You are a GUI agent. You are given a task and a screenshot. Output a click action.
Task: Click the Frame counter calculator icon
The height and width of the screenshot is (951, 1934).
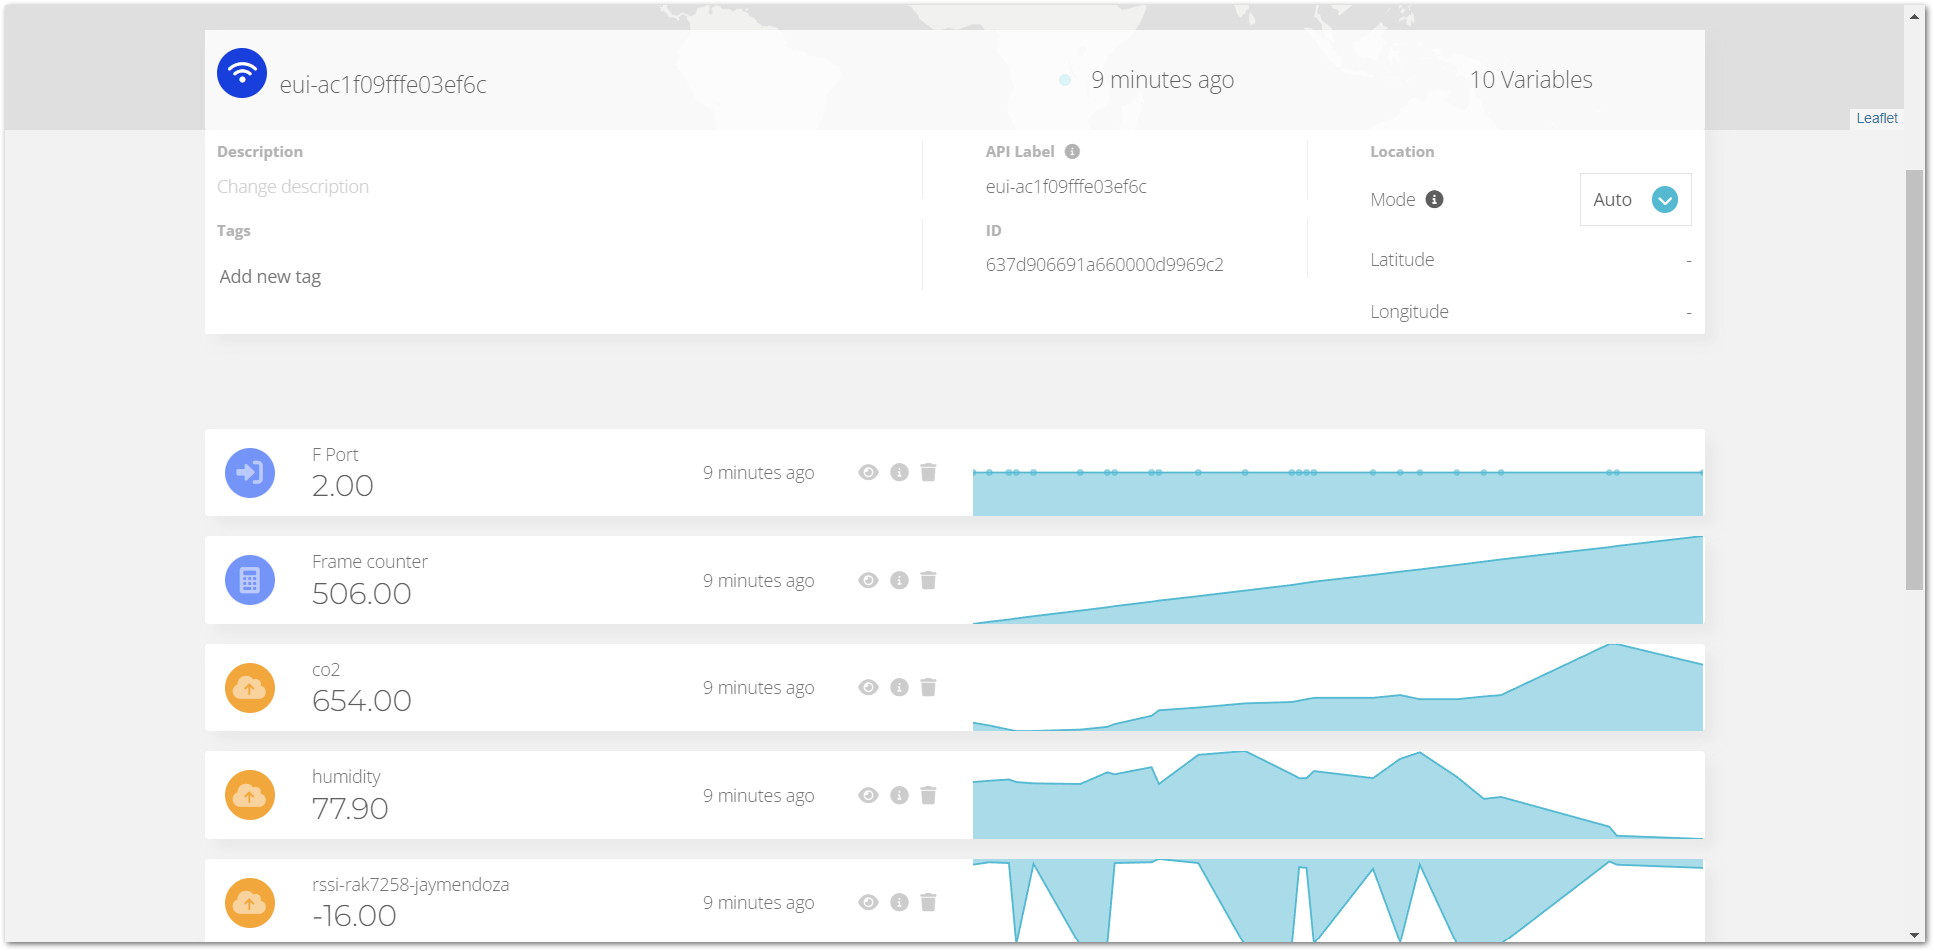(x=250, y=580)
